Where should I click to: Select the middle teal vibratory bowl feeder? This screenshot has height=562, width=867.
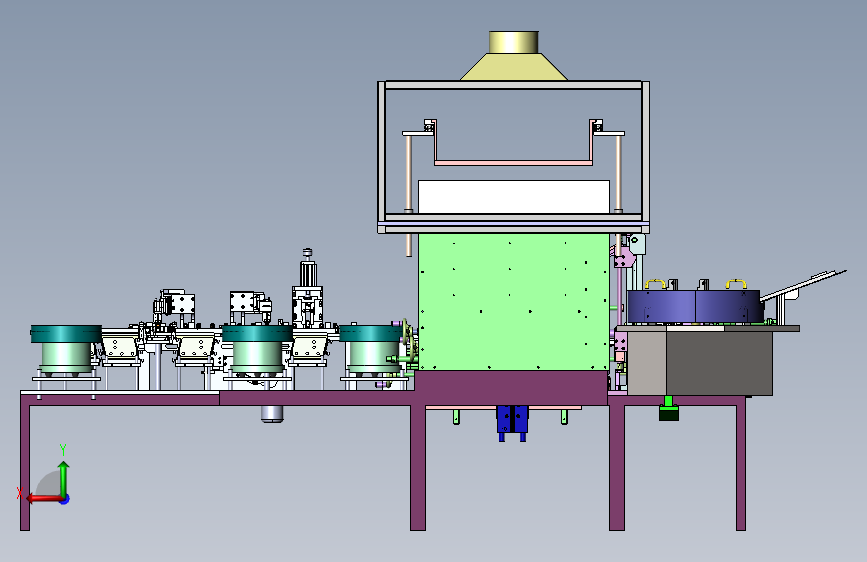(x=257, y=348)
